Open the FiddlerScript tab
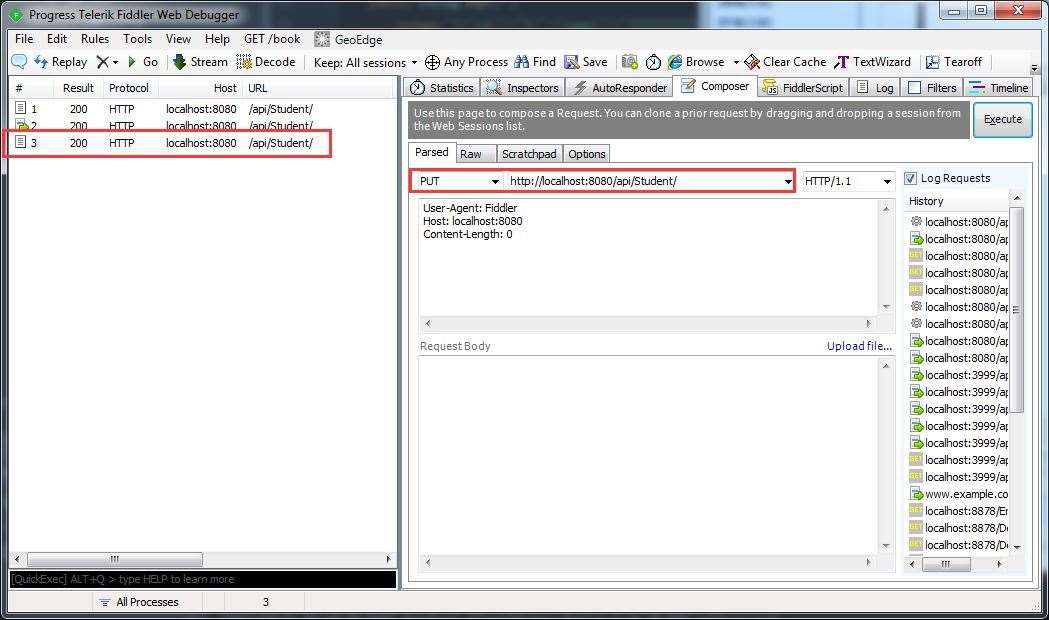Image resolution: width=1049 pixels, height=620 pixels. click(803, 88)
